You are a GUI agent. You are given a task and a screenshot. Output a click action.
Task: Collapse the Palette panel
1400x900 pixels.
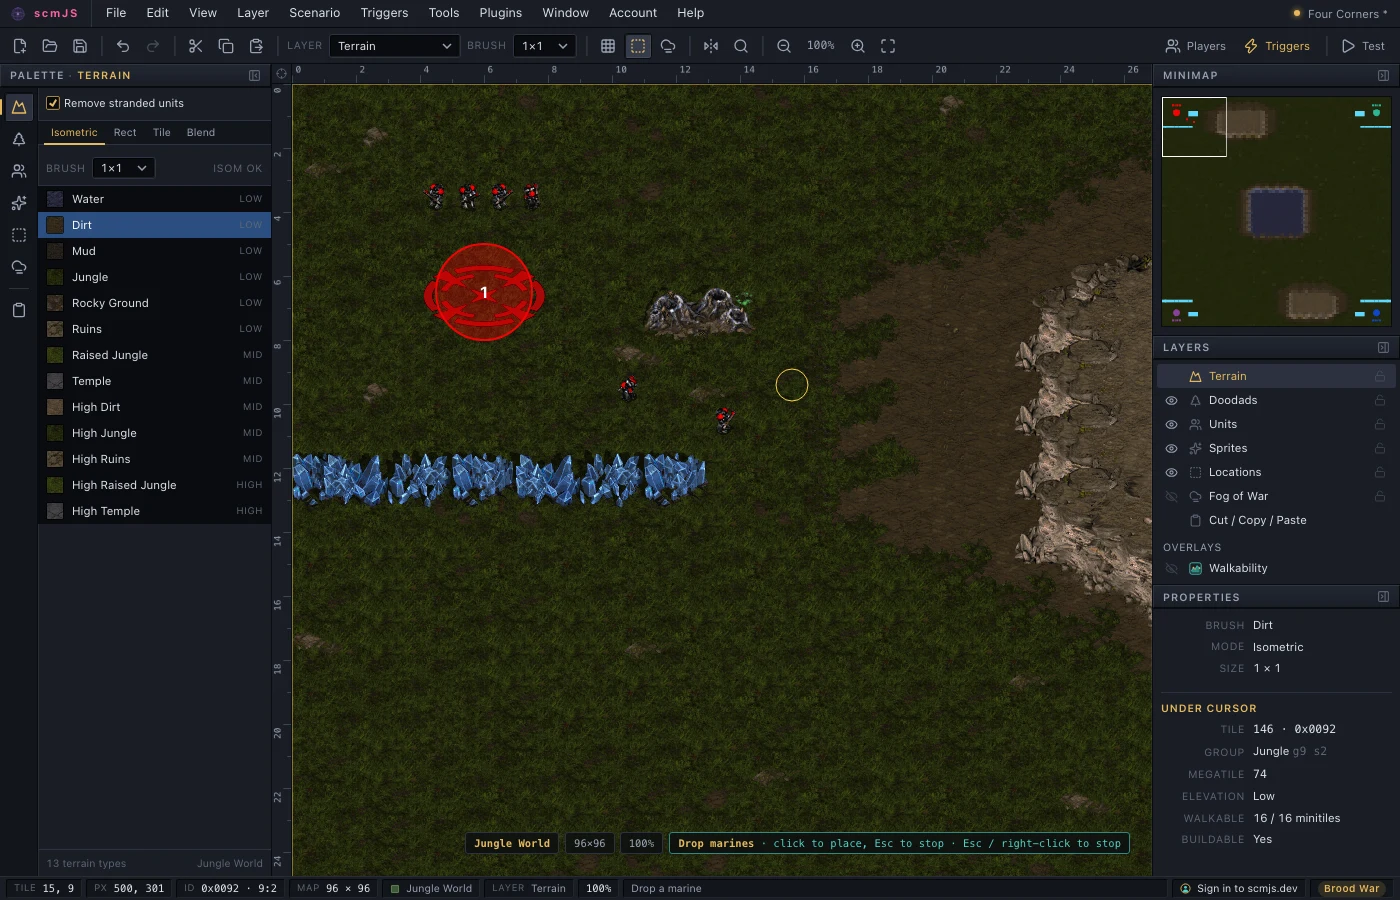pyautogui.click(x=254, y=75)
